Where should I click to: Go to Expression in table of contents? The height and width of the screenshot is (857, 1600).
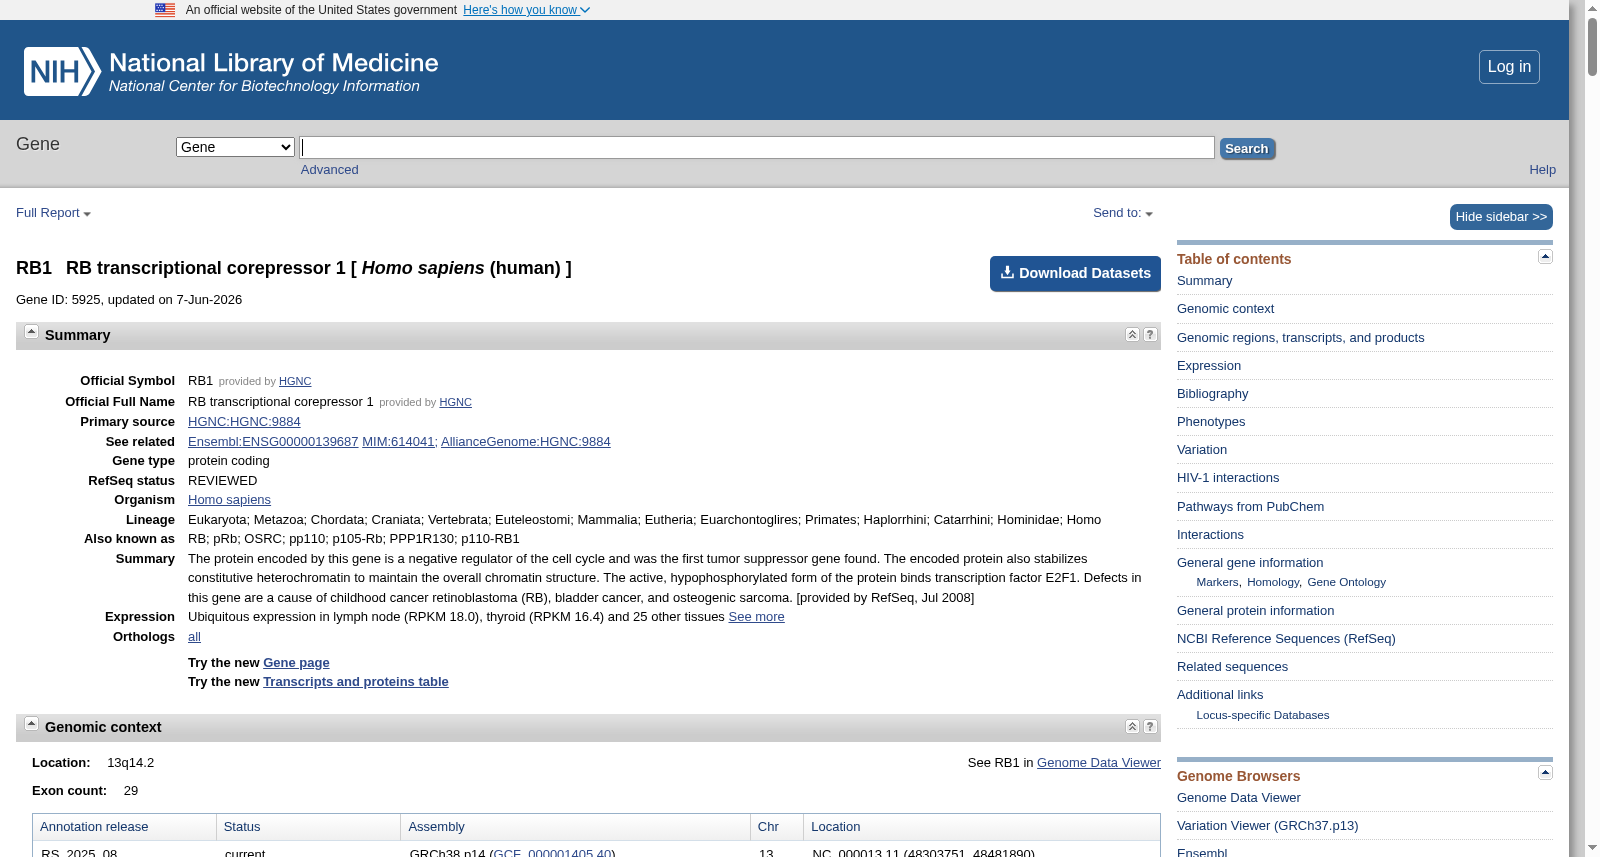[x=1208, y=366]
